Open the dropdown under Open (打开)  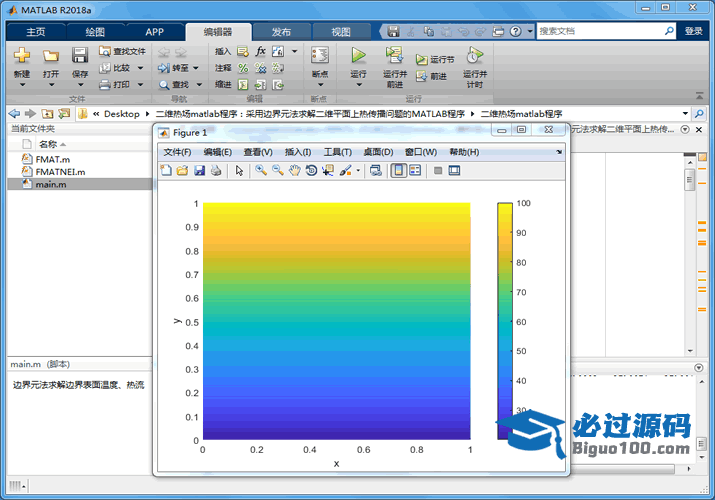pyautogui.click(x=51, y=85)
